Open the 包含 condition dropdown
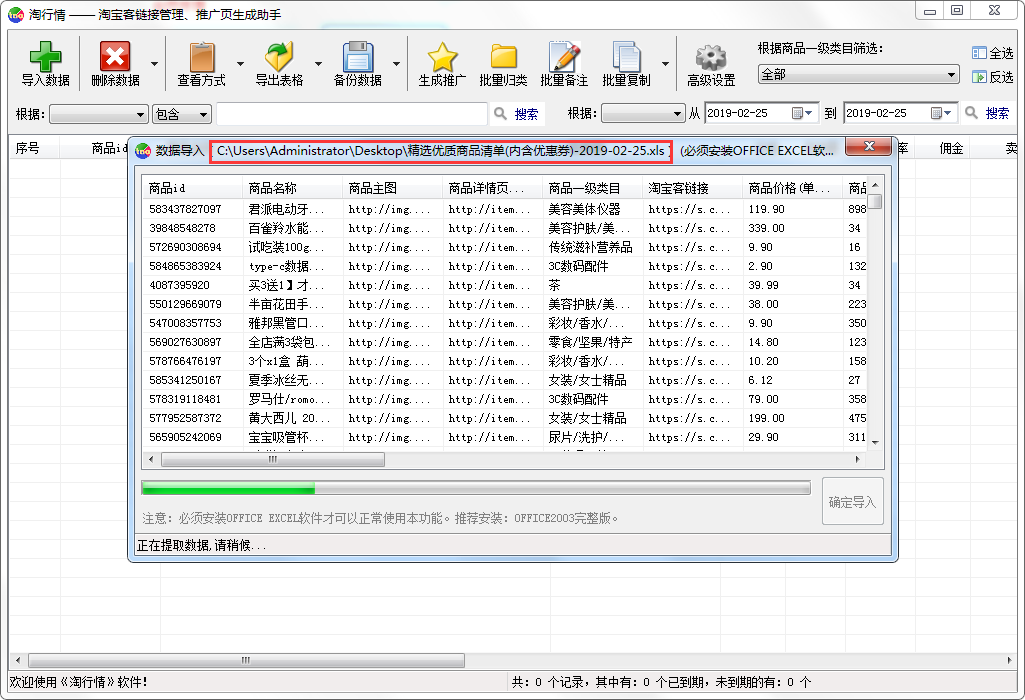 pyautogui.click(x=181, y=114)
